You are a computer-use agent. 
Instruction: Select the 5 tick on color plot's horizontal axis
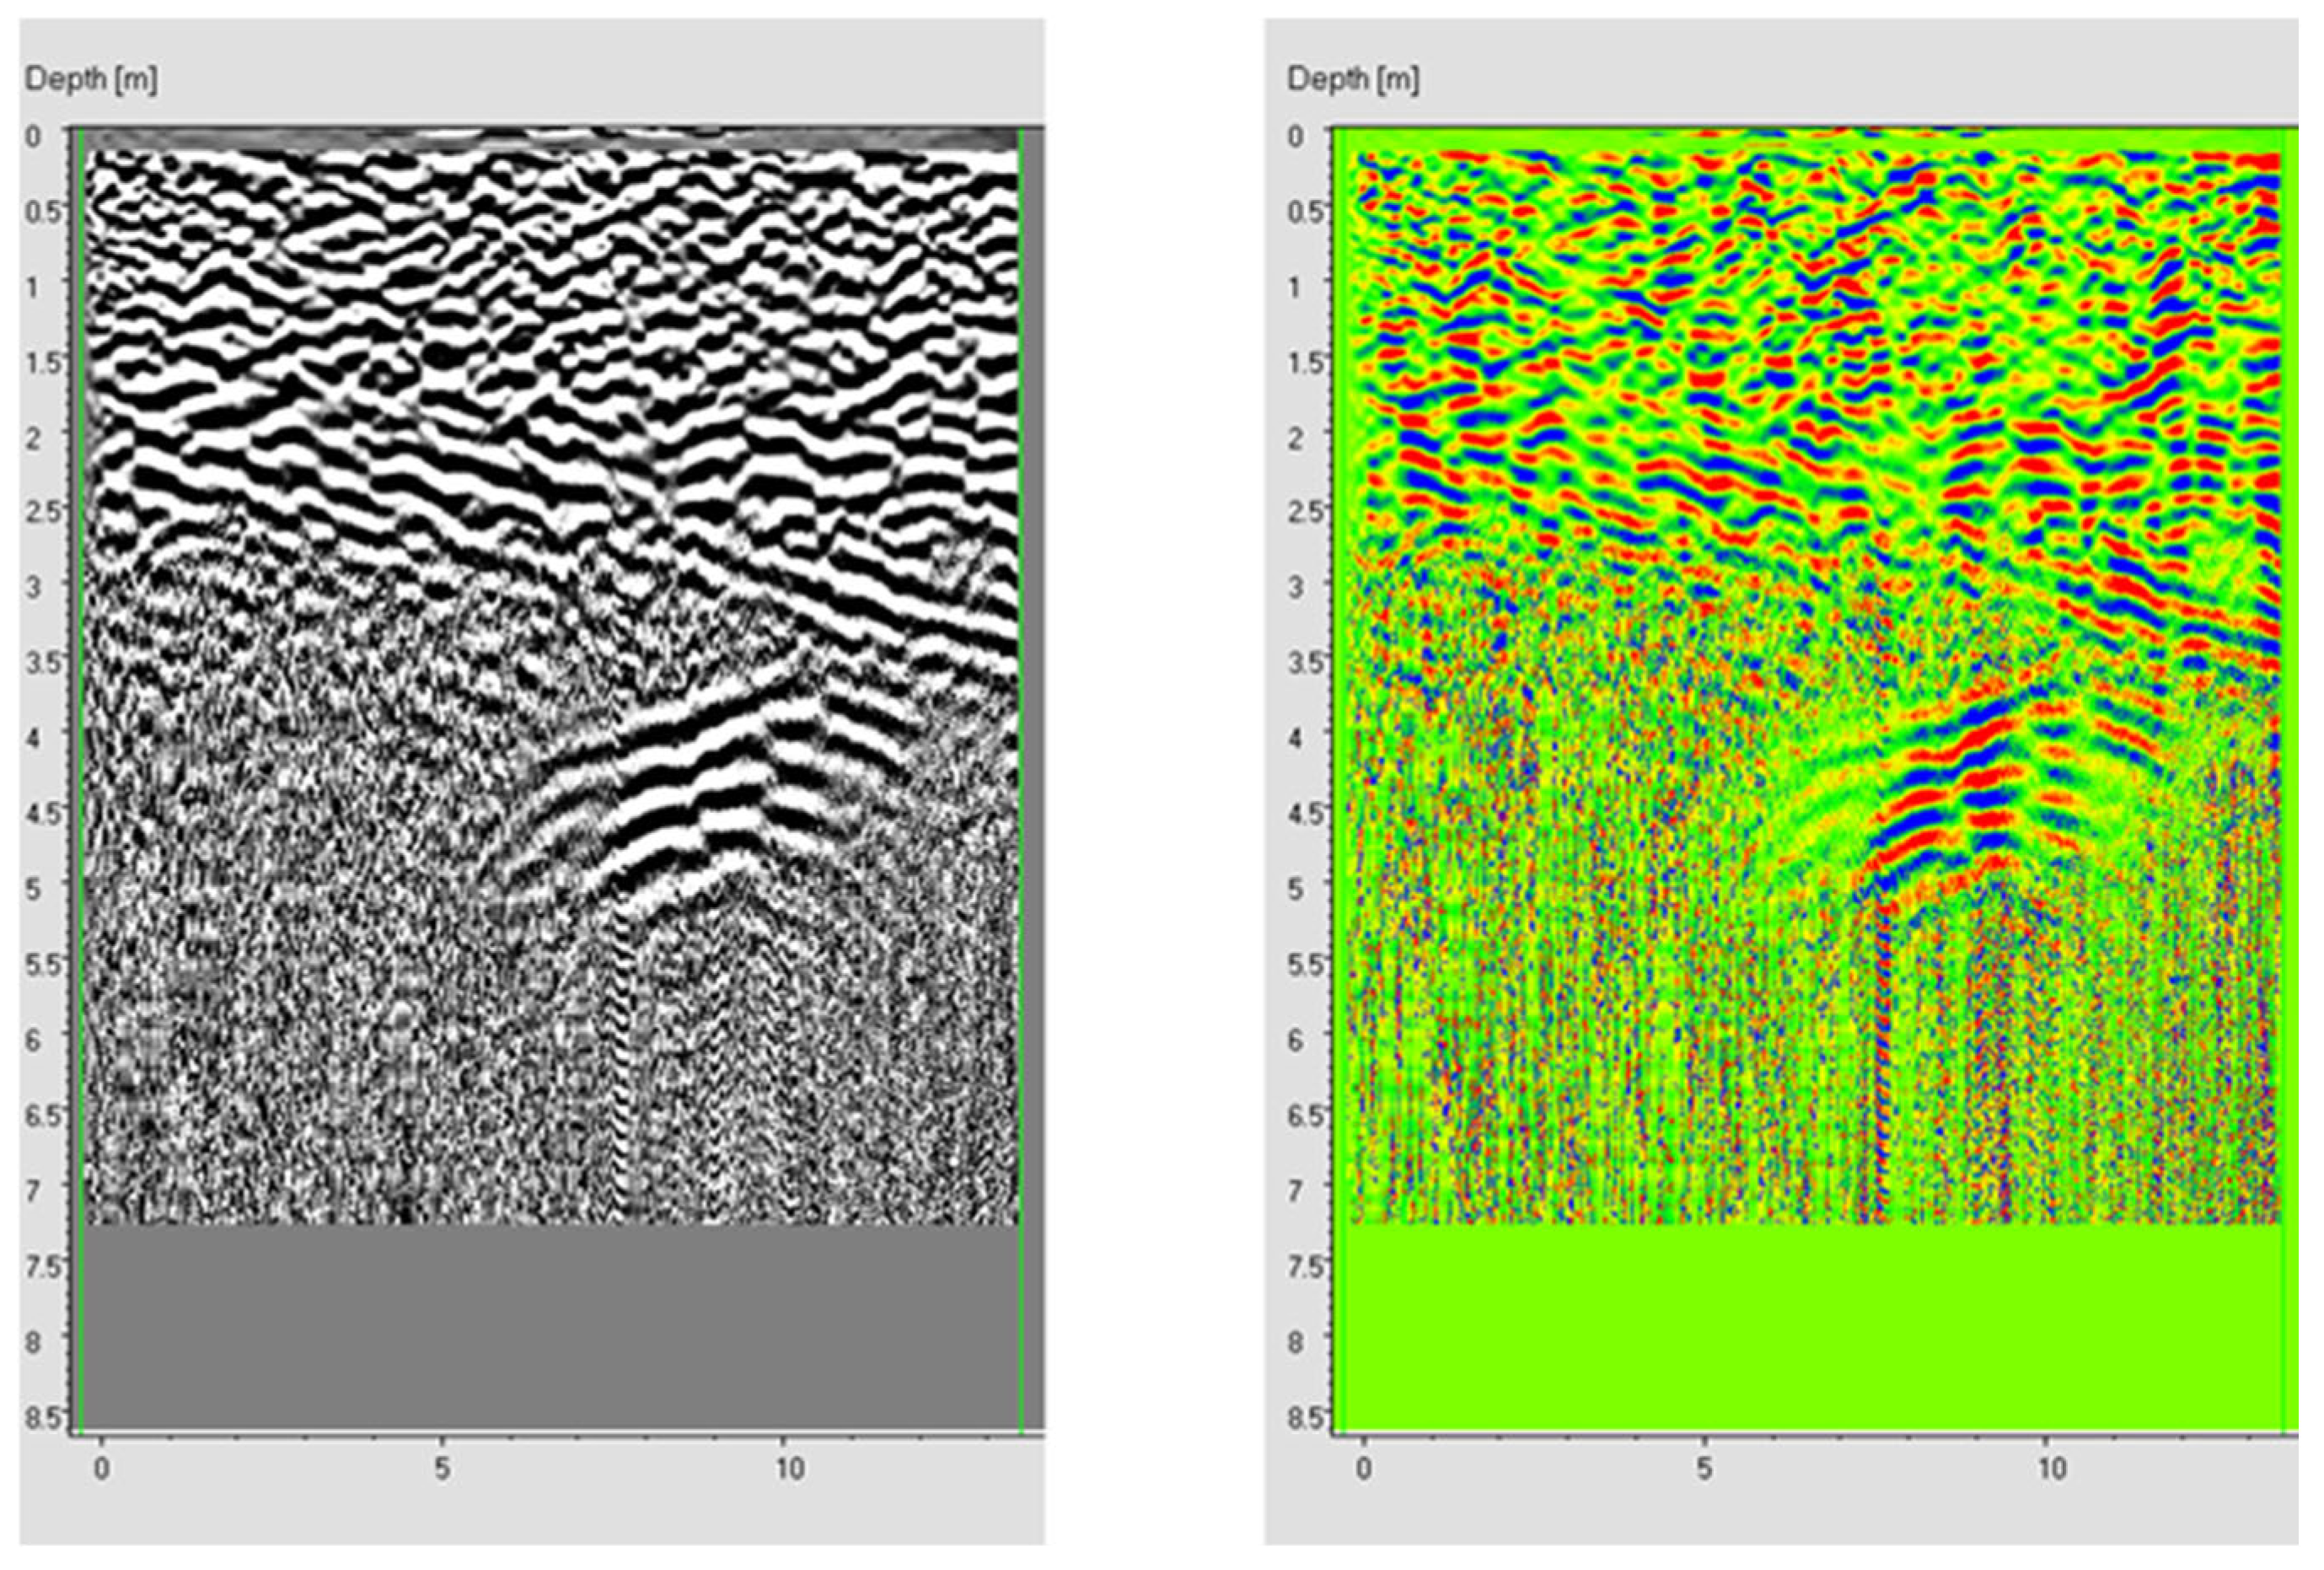pyautogui.click(x=1704, y=1470)
